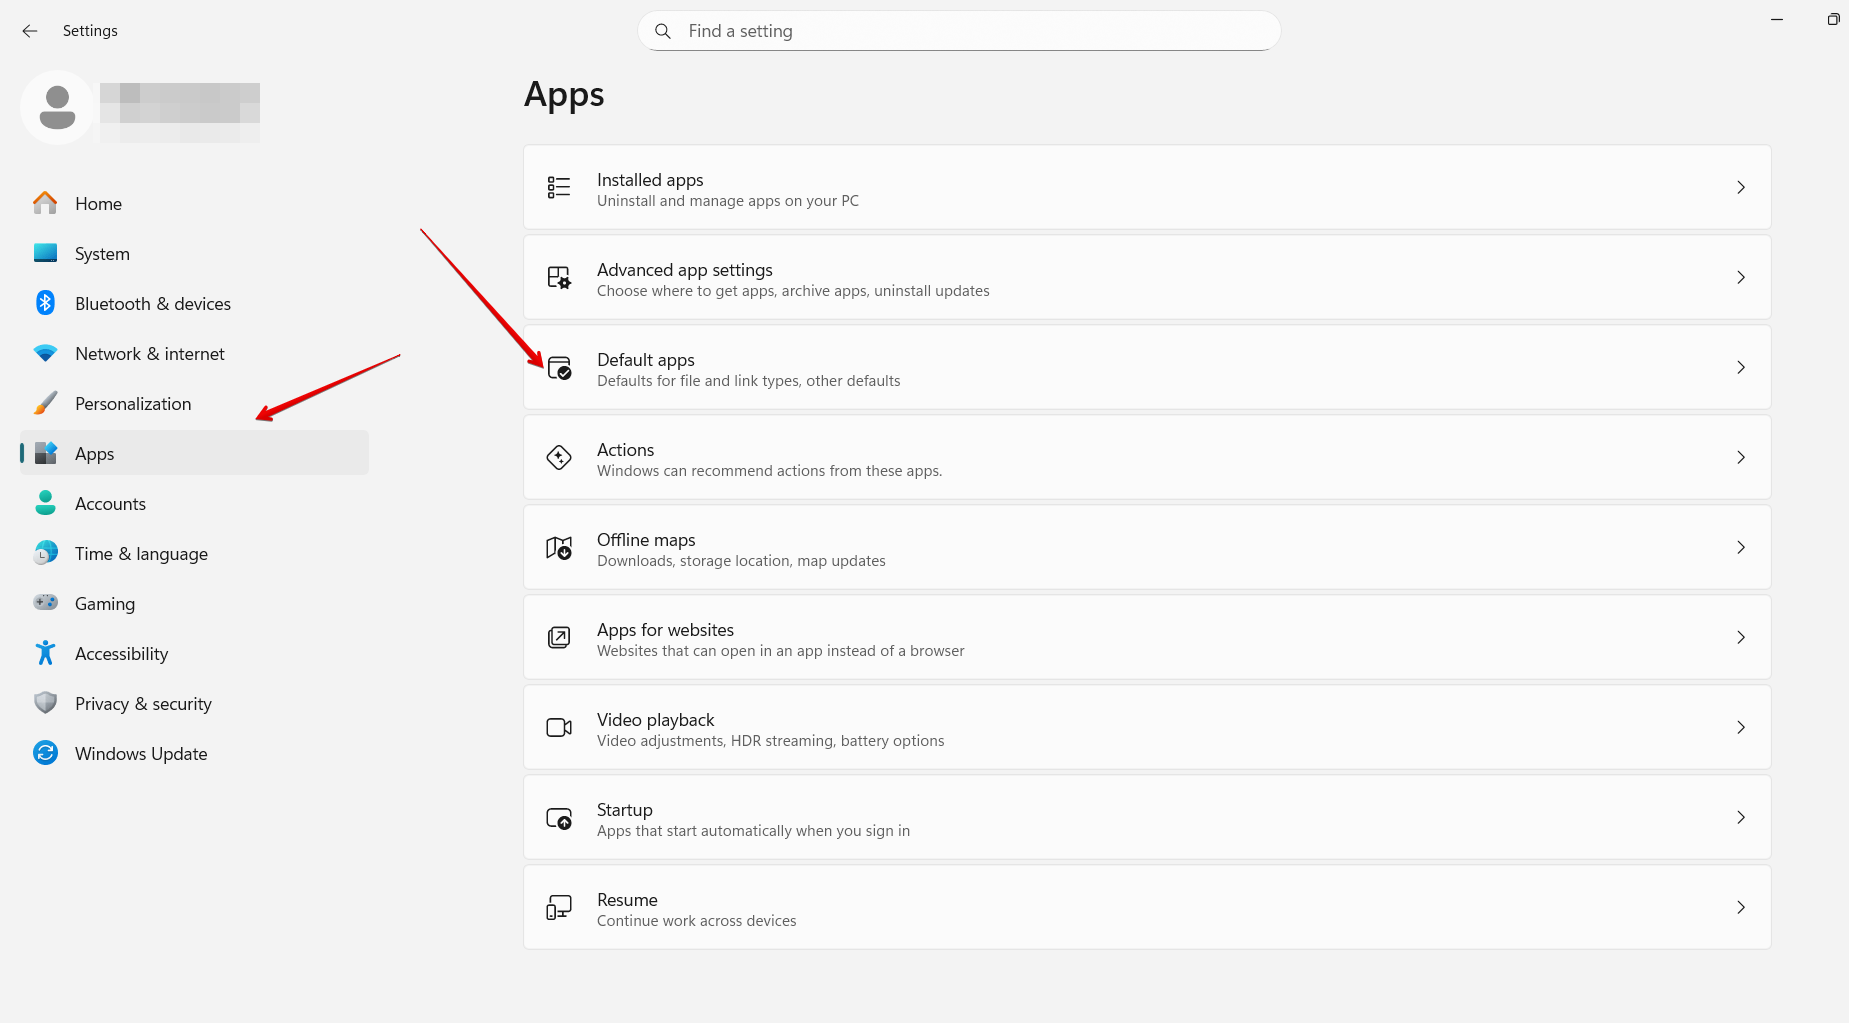Click the Resume devices icon

tap(559, 907)
